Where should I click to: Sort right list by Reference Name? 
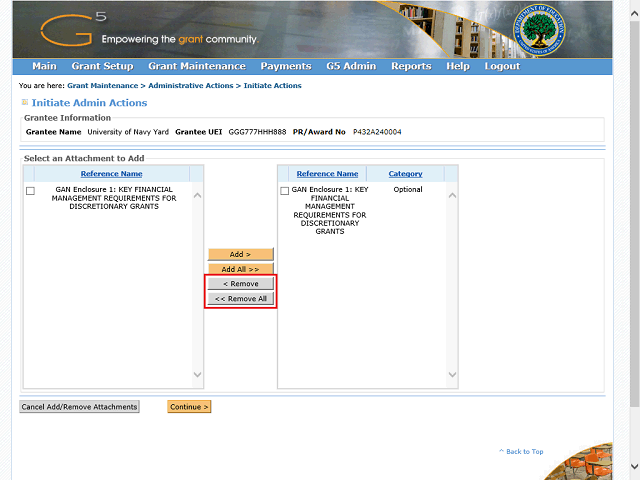click(x=327, y=174)
